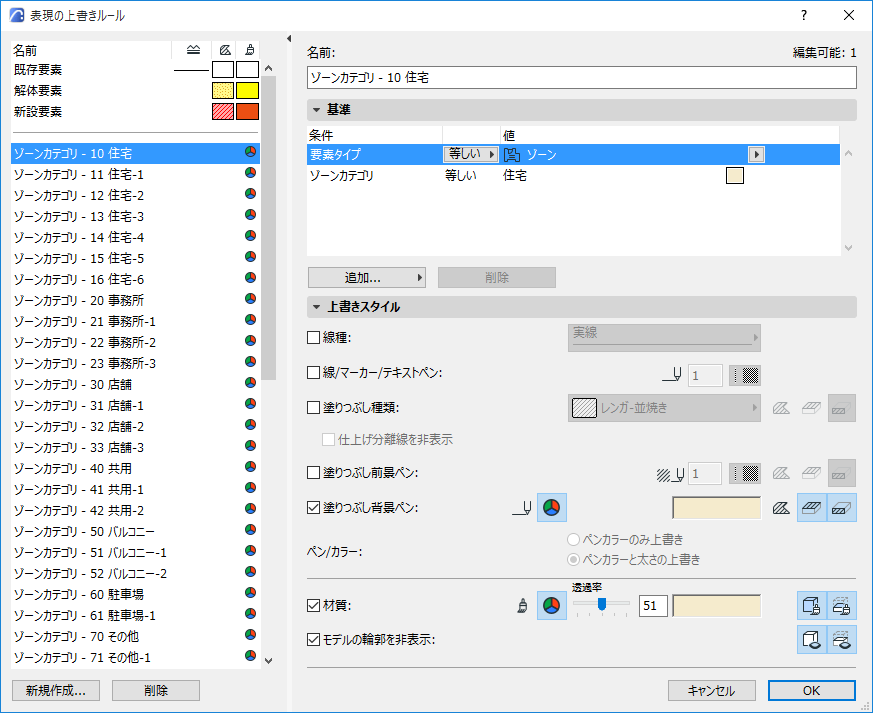Enable the 塗りつぶし前景ペン checkbox
873x713 pixels.
pyautogui.click(x=313, y=473)
